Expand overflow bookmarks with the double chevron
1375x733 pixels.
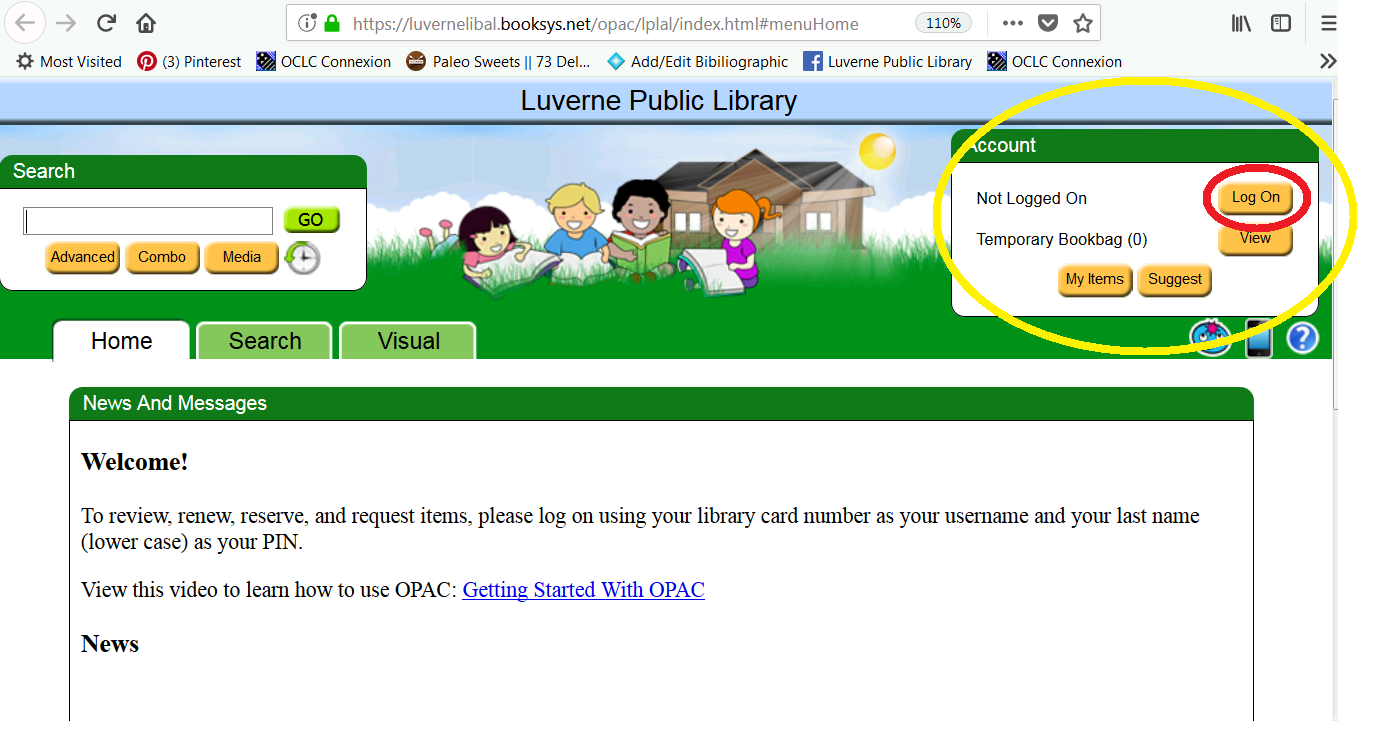click(1328, 61)
